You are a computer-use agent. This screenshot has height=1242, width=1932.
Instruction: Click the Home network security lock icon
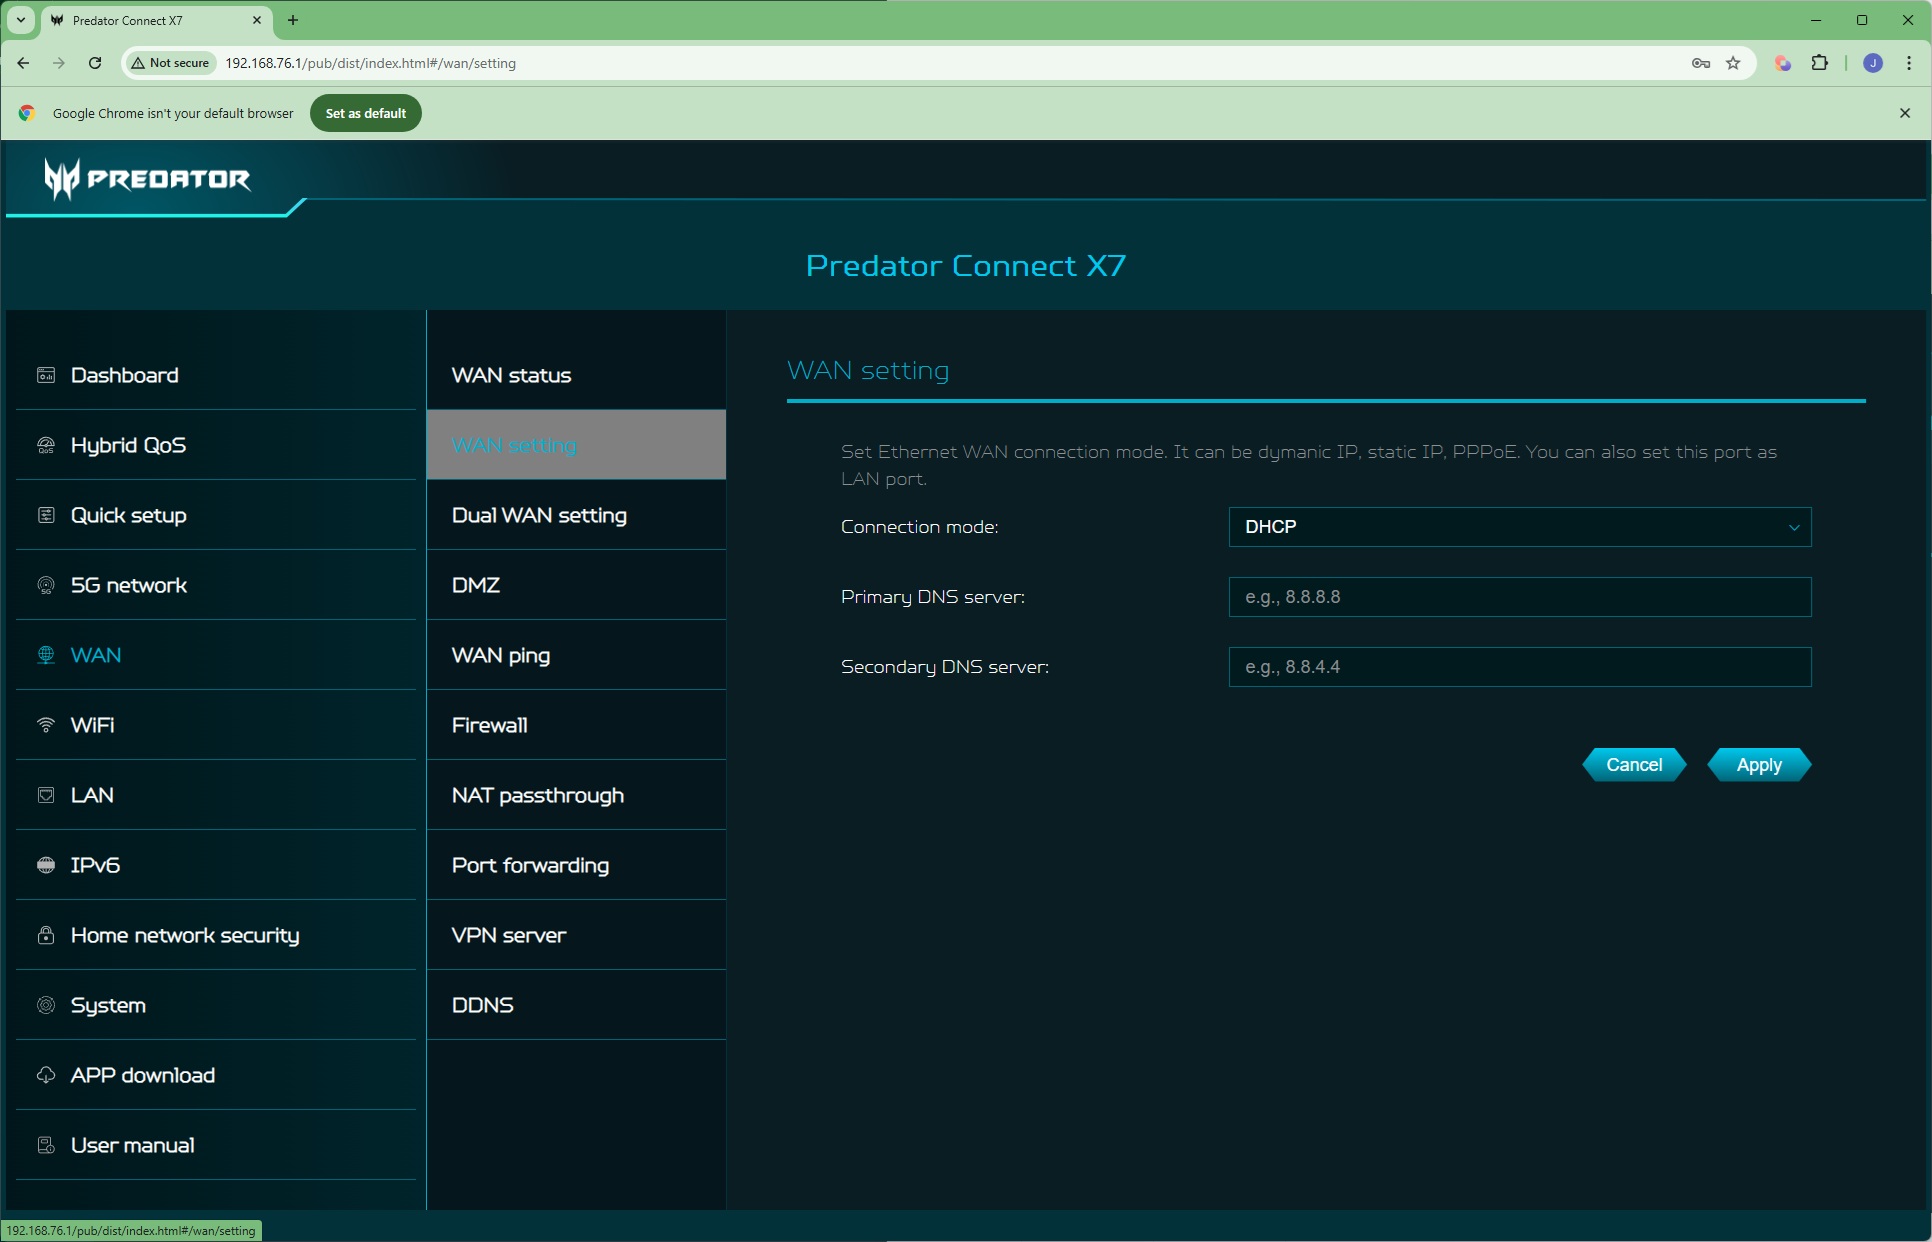[x=46, y=935]
